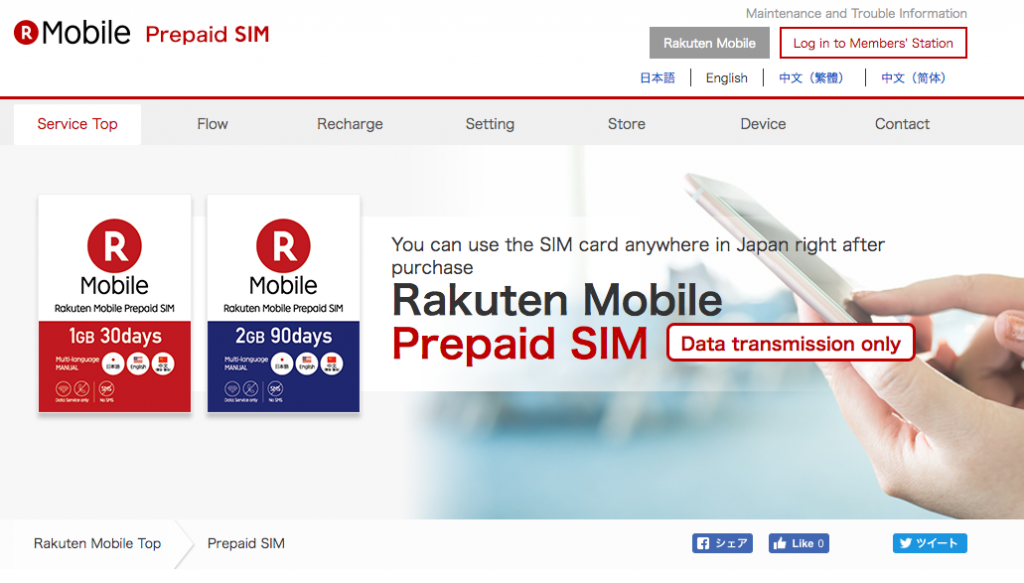Click the R circle logo on 2GB card
Screen dimensions: 1024x583
[x=283, y=245]
